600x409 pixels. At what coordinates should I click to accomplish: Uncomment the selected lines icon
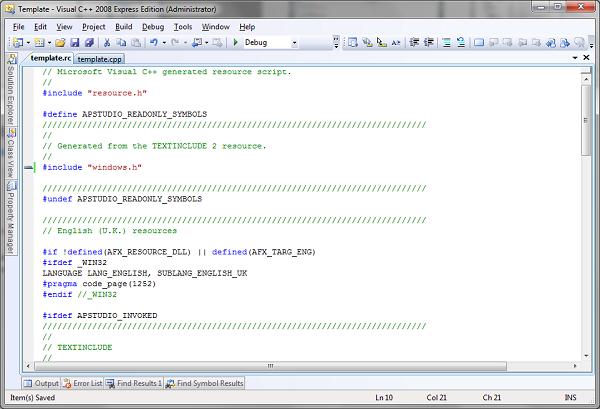(x=461, y=42)
